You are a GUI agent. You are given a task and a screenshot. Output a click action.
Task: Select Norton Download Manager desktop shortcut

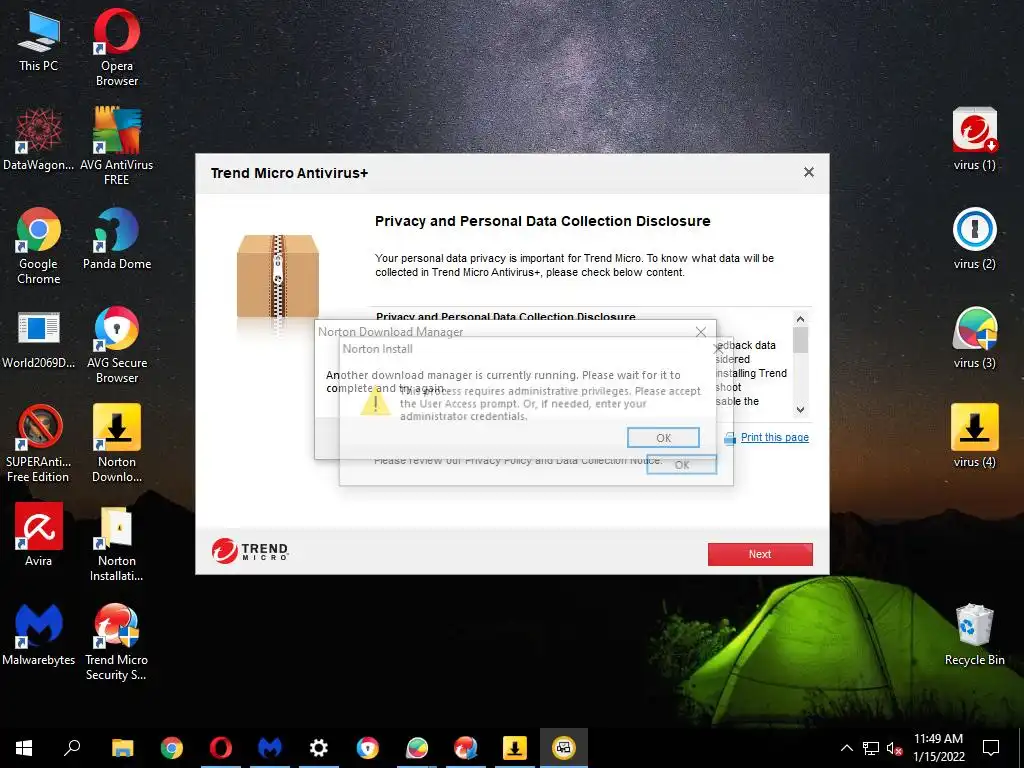click(117, 443)
